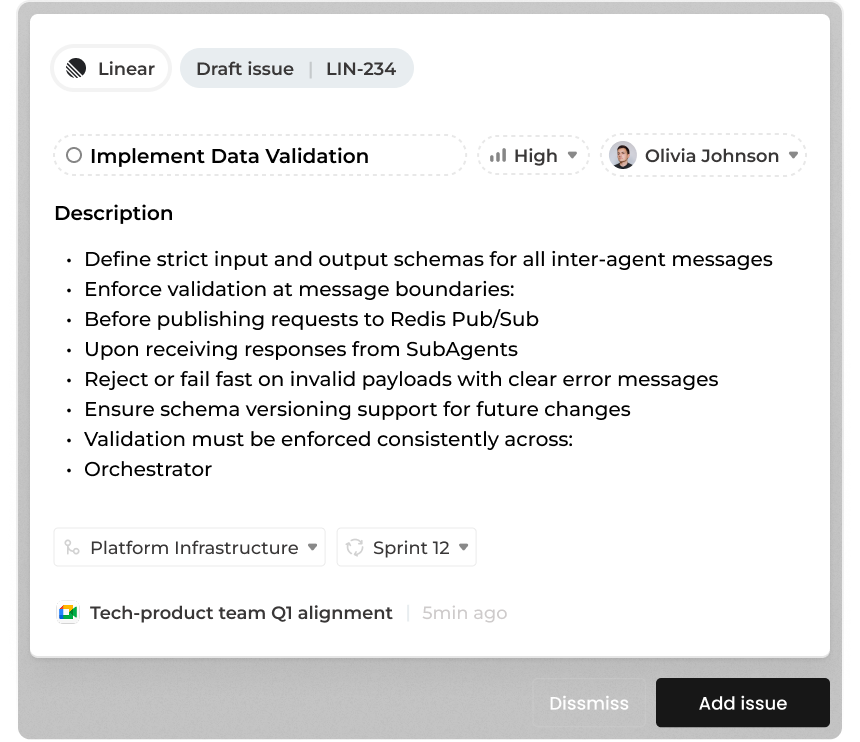This screenshot has height=742, width=860.
Task: Click the LIN-234 issue identifier
Action: click(x=361, y=69)
